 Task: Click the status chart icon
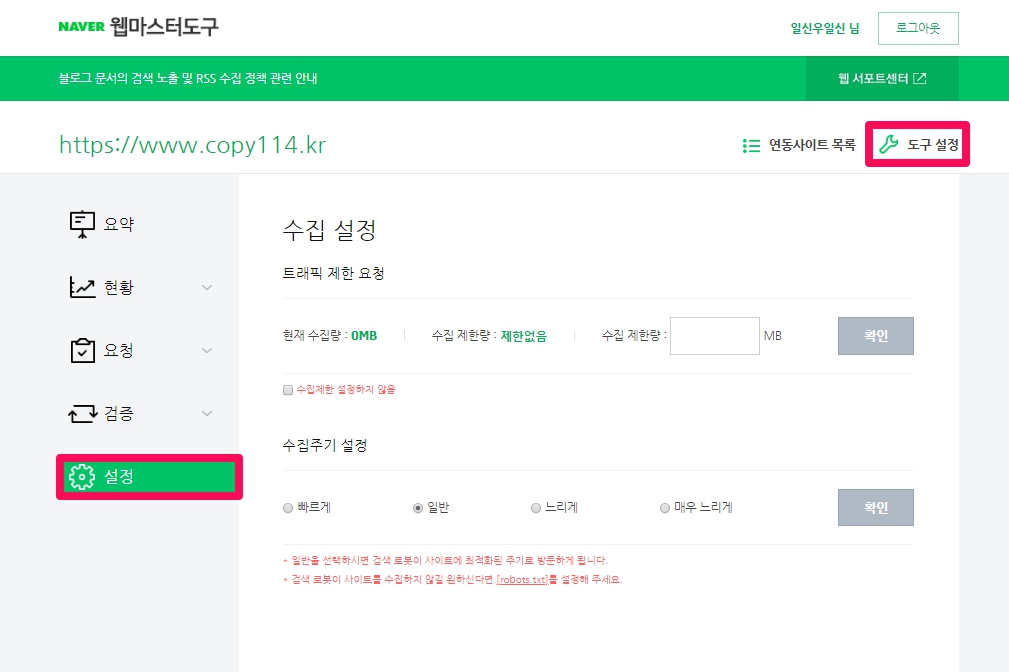pos(82,288)
